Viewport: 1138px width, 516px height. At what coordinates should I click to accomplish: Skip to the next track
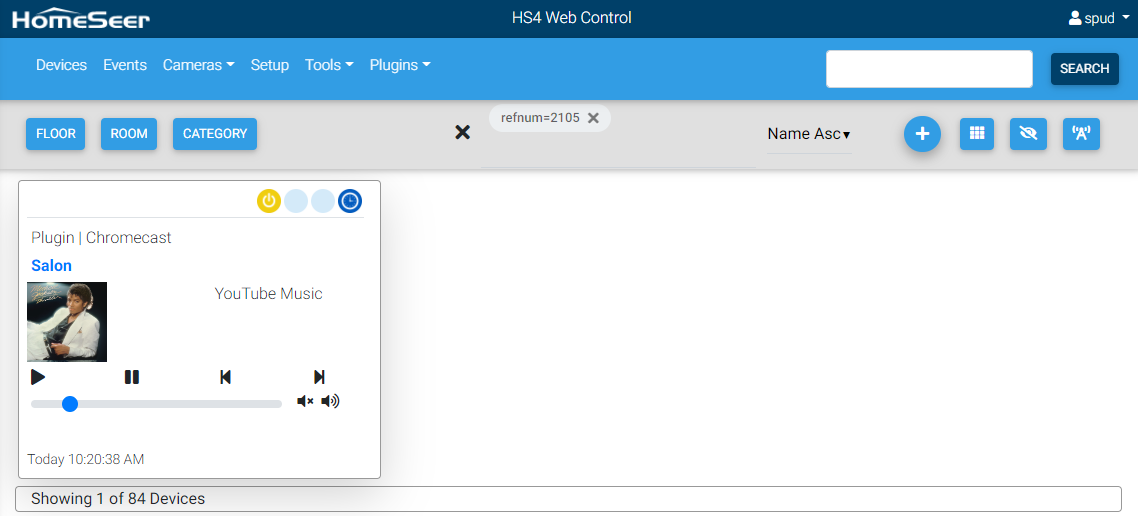[x=319, y=377]
